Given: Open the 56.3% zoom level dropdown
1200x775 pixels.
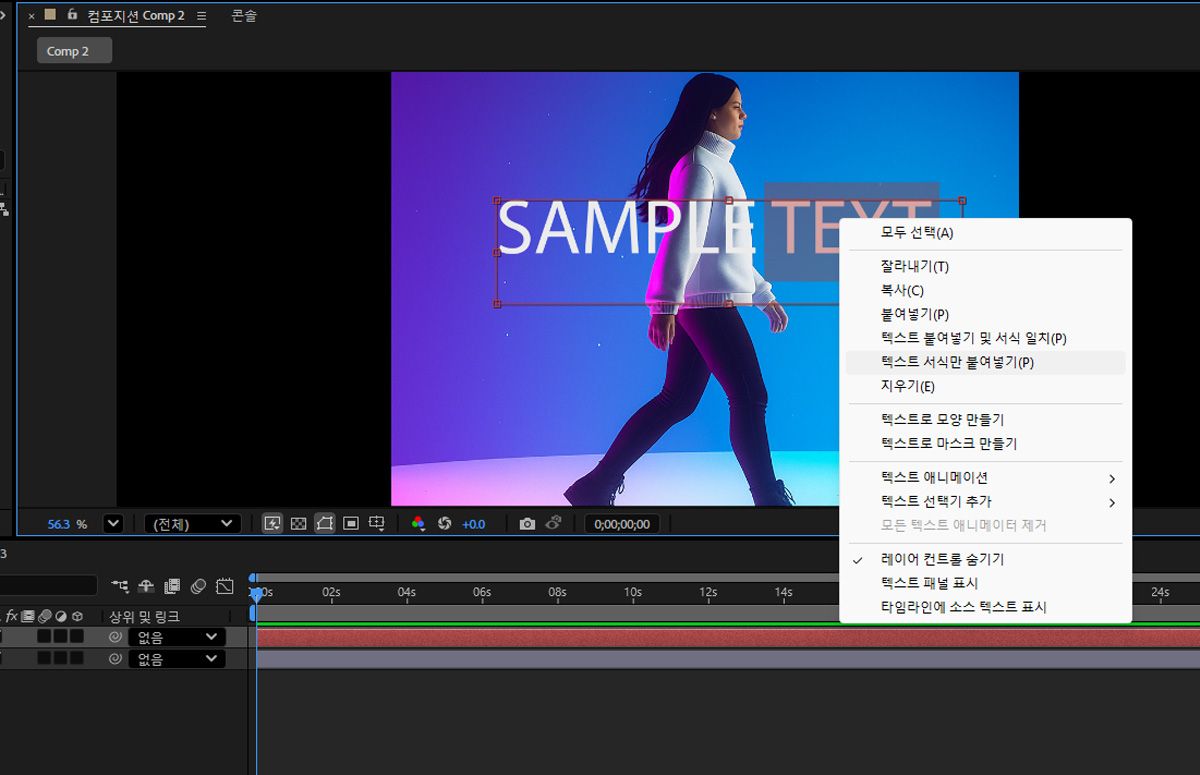Looking at the screenshot, I should 112,522.
